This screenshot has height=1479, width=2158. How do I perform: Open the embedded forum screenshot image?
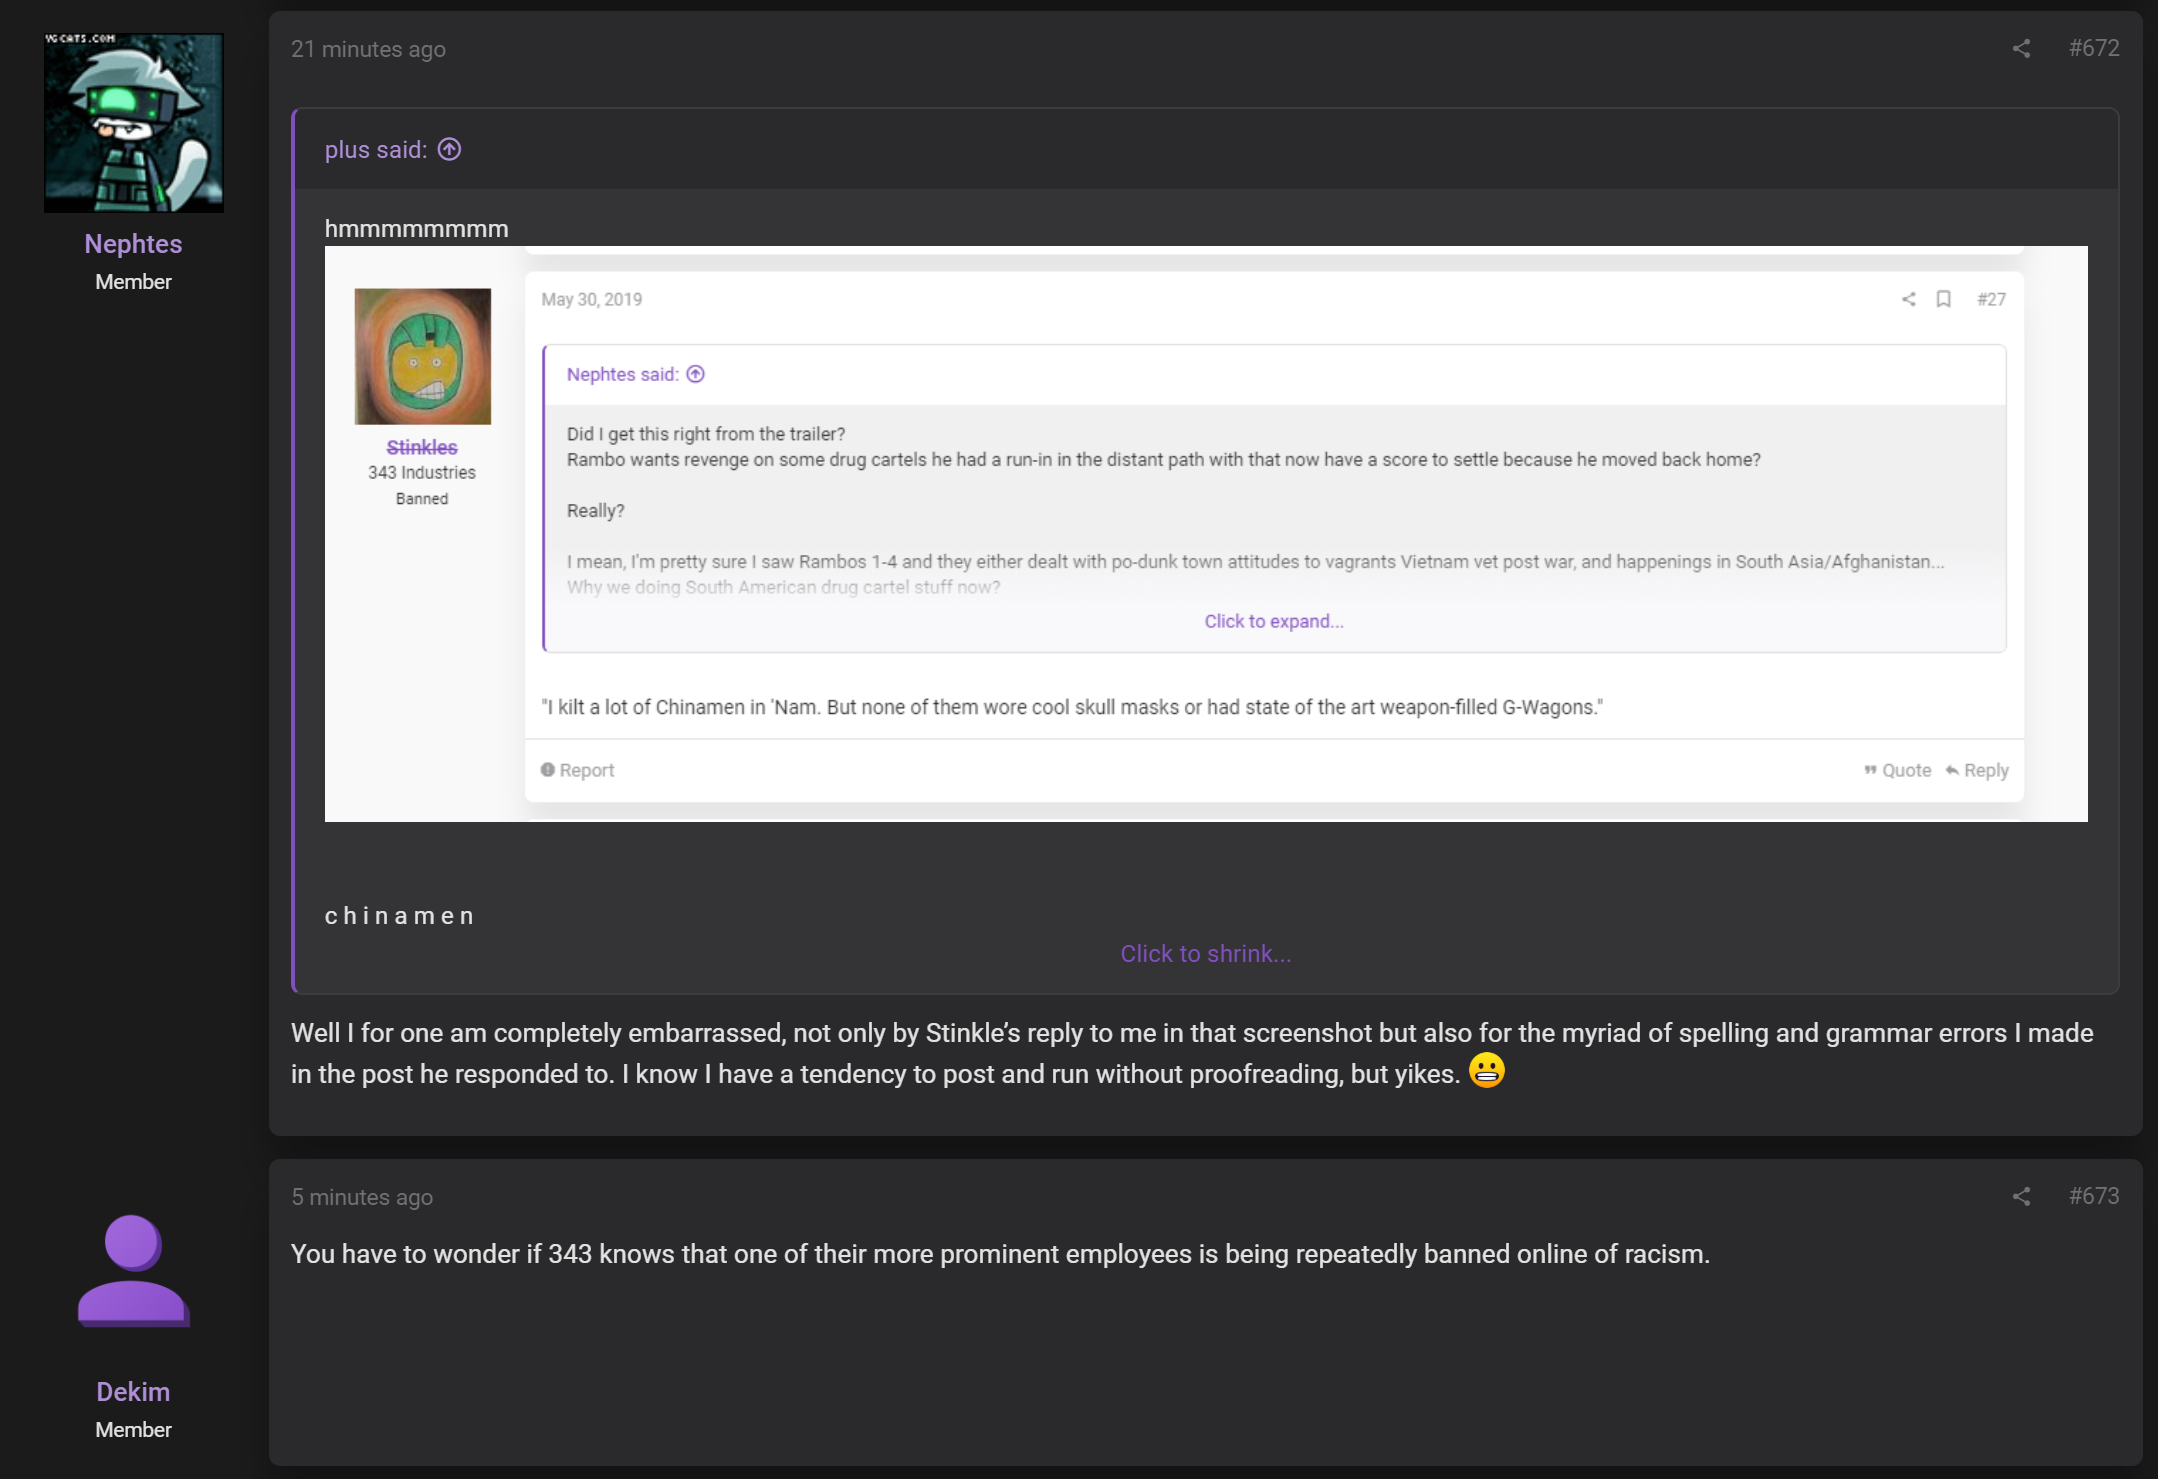(1206, 534)
